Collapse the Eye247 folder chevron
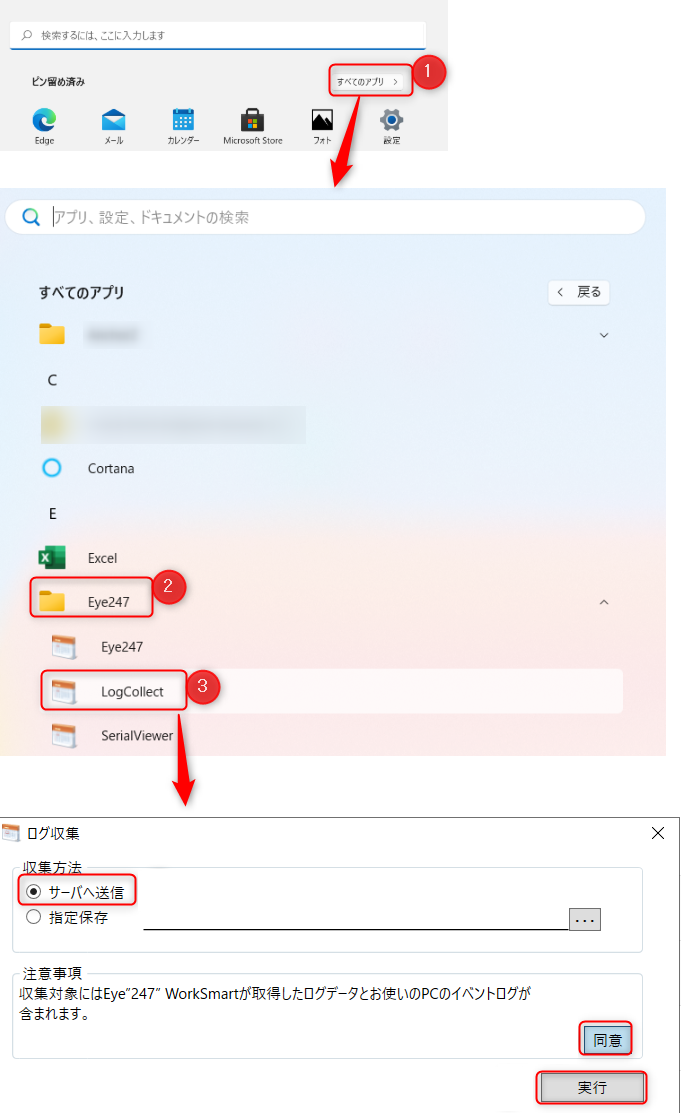 click(x=604, y=602)
